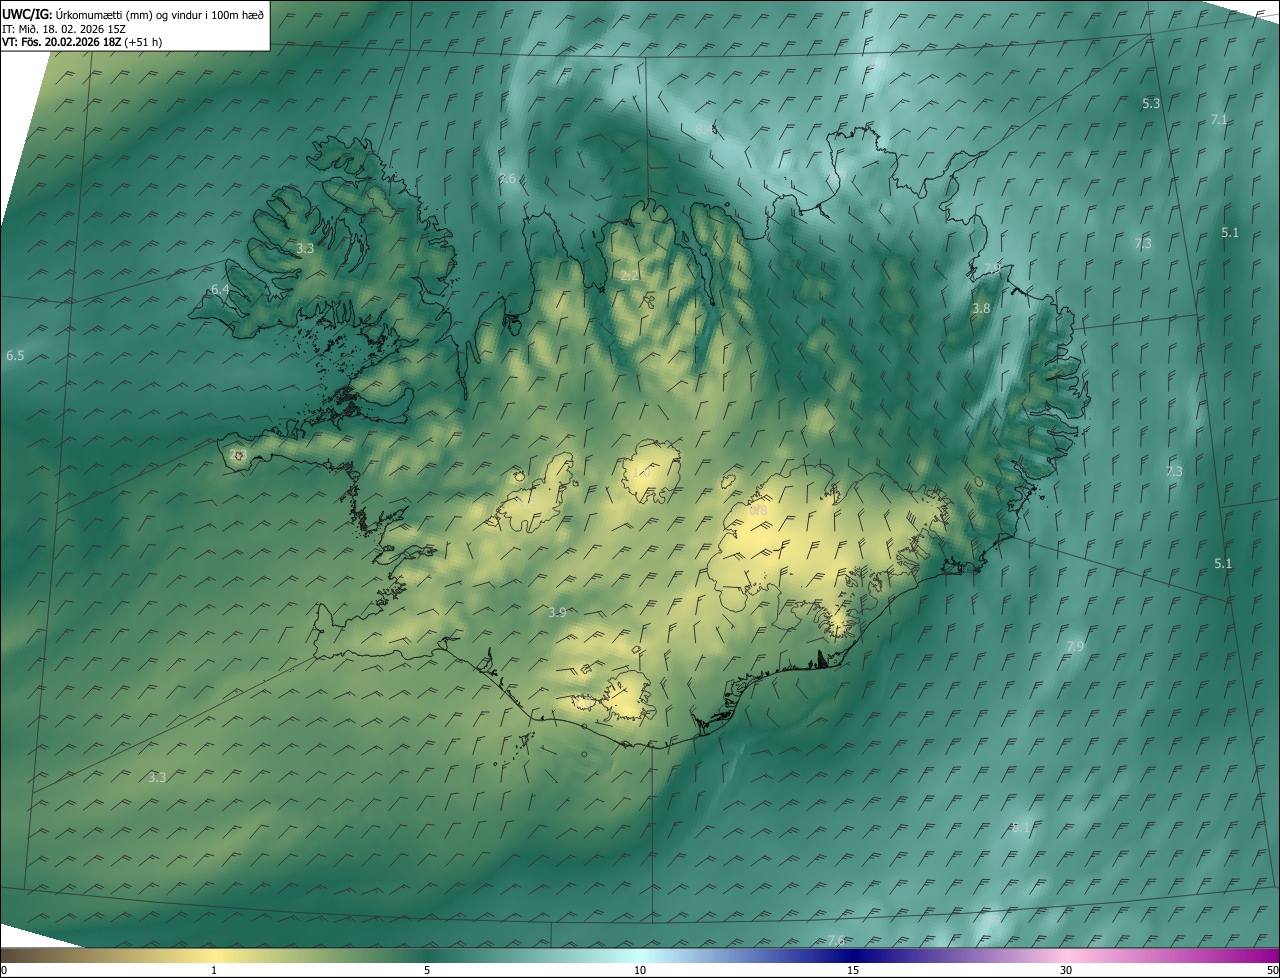Image resolution: width=1280 pixels, height=978 pixels.
Task: Click the 2.6 value label
Action: [507, 179]
